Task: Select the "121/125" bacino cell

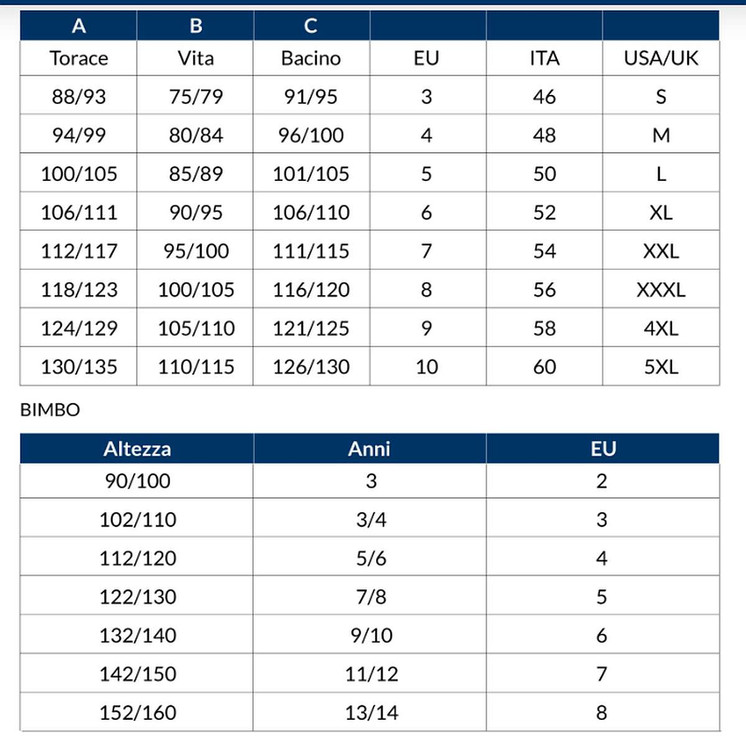Action: [311, 328]
